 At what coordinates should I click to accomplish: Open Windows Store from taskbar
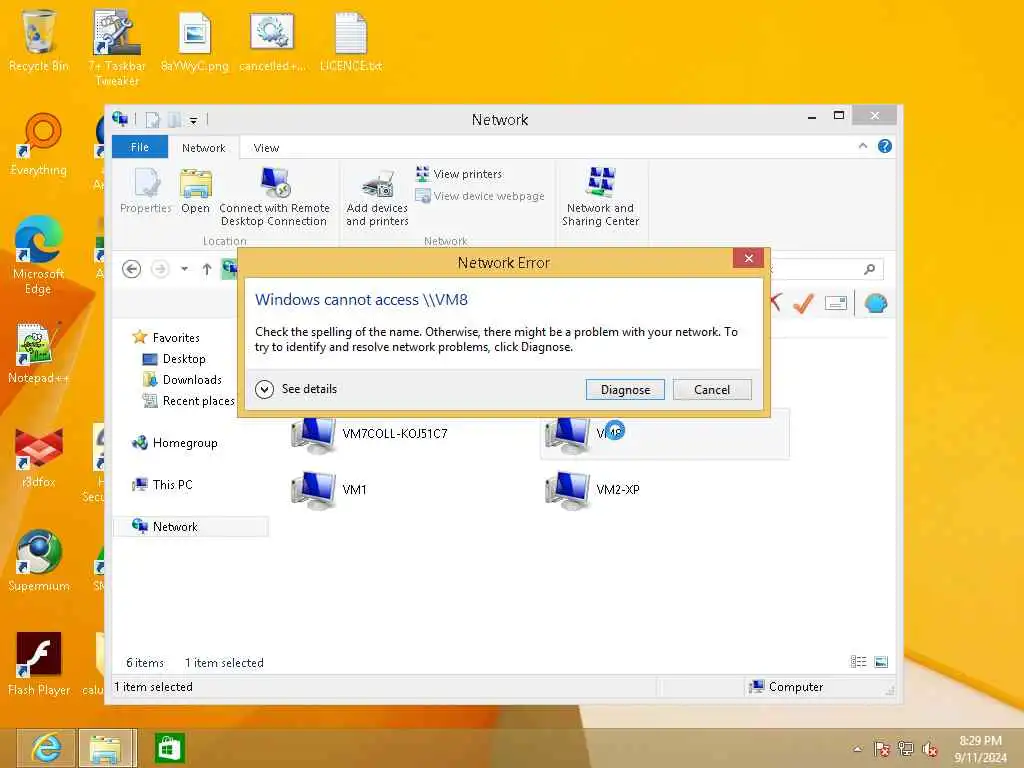coord(169,748)
